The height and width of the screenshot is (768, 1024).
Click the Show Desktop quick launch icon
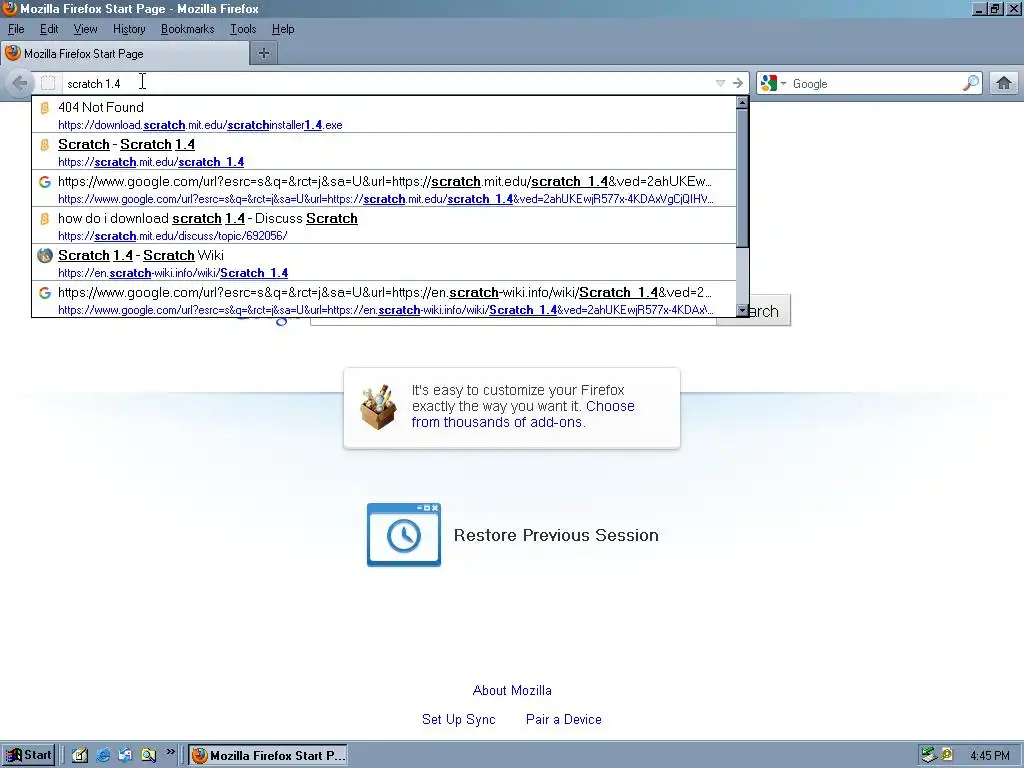80,755
